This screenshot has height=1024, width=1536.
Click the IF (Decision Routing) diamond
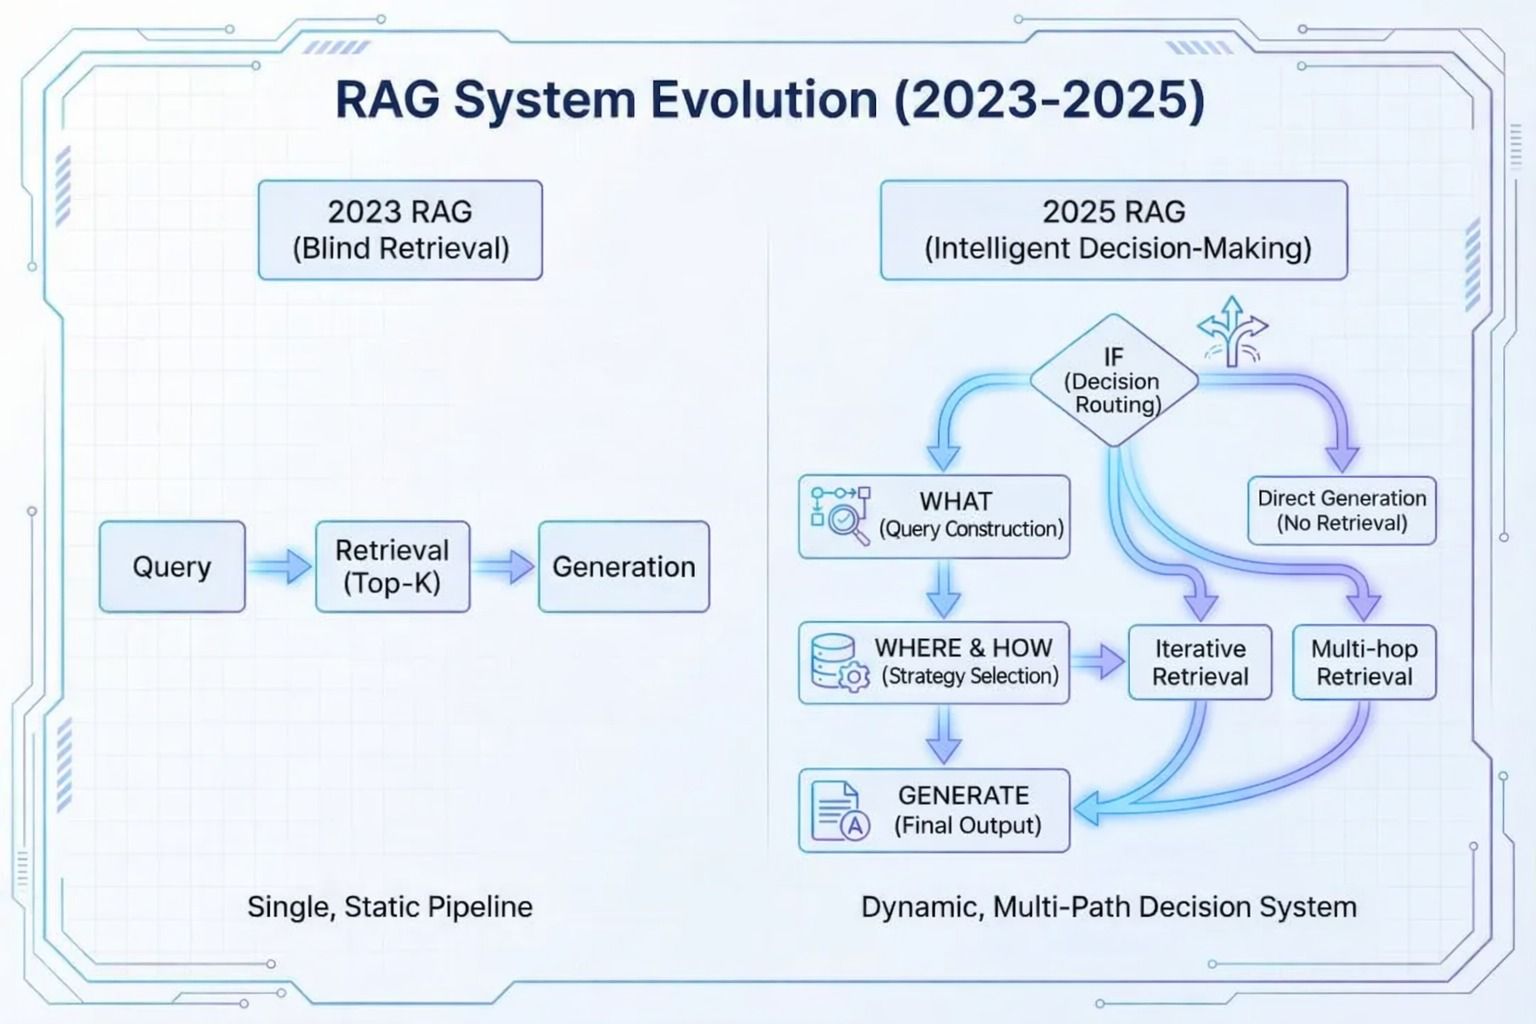pyautogui.click(x=1114, y=381)
